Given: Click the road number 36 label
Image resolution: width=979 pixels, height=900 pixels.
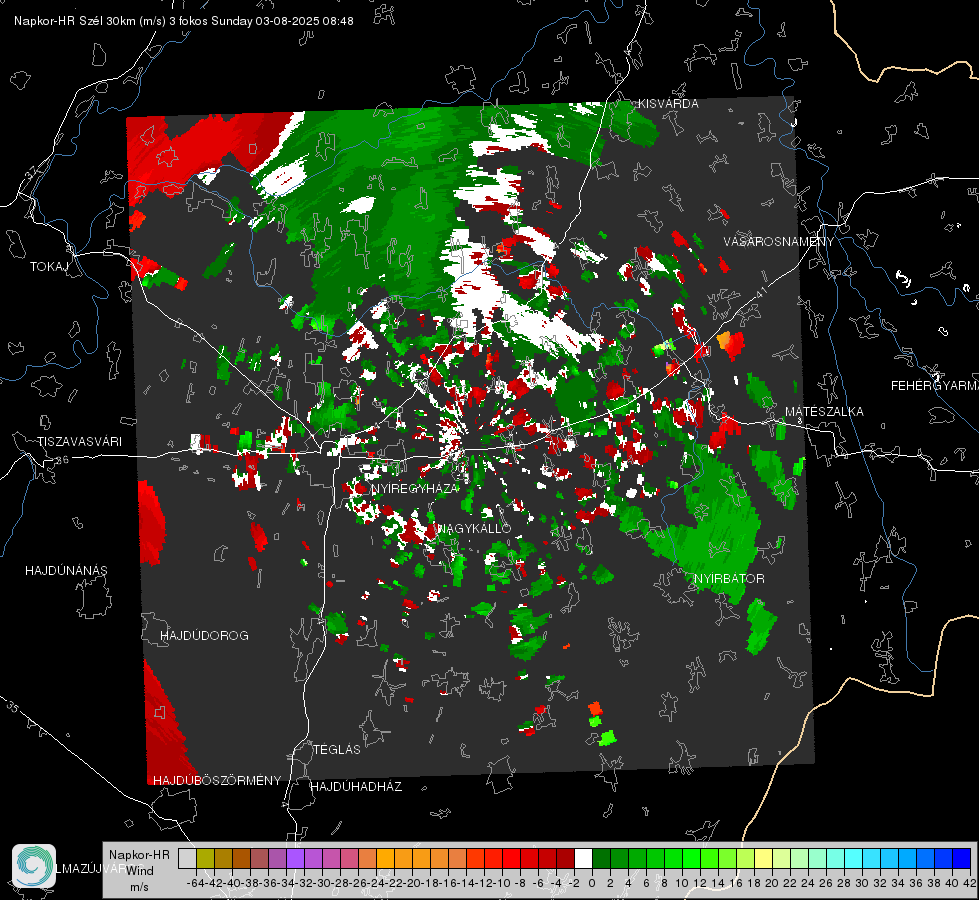Looking at the screenshot, I should 62,460.
